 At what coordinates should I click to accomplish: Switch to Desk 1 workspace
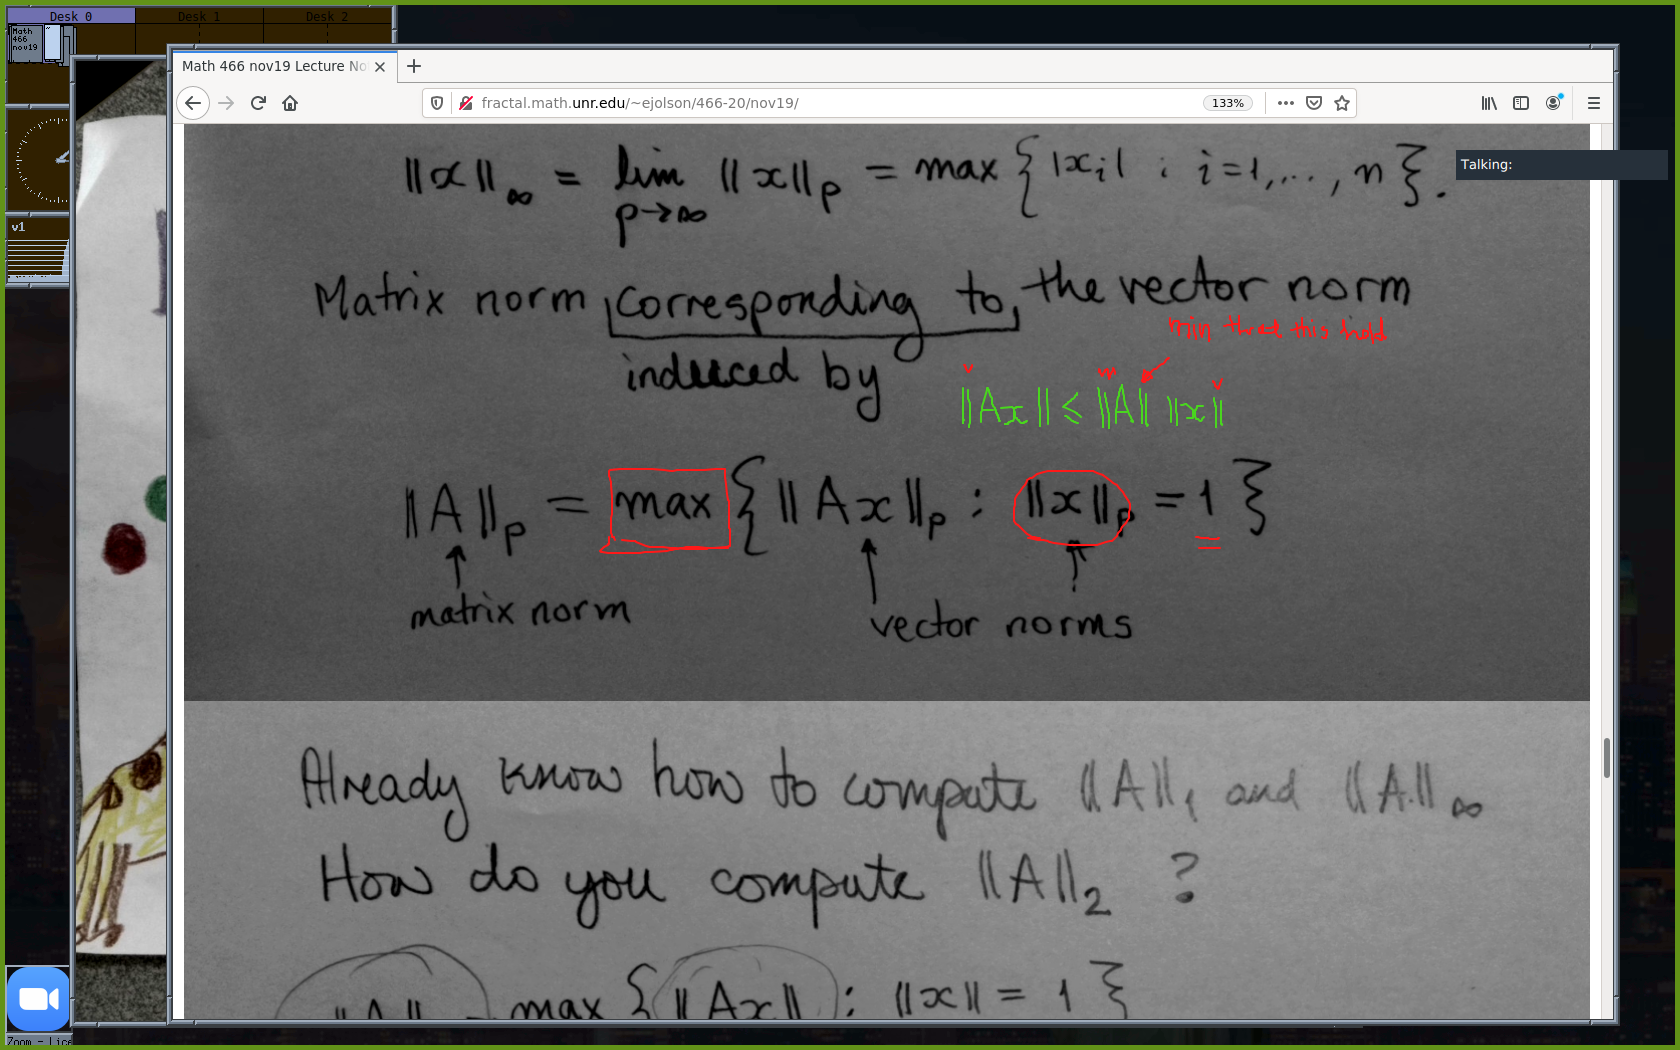pyautogui.click(x=199, y=16)
